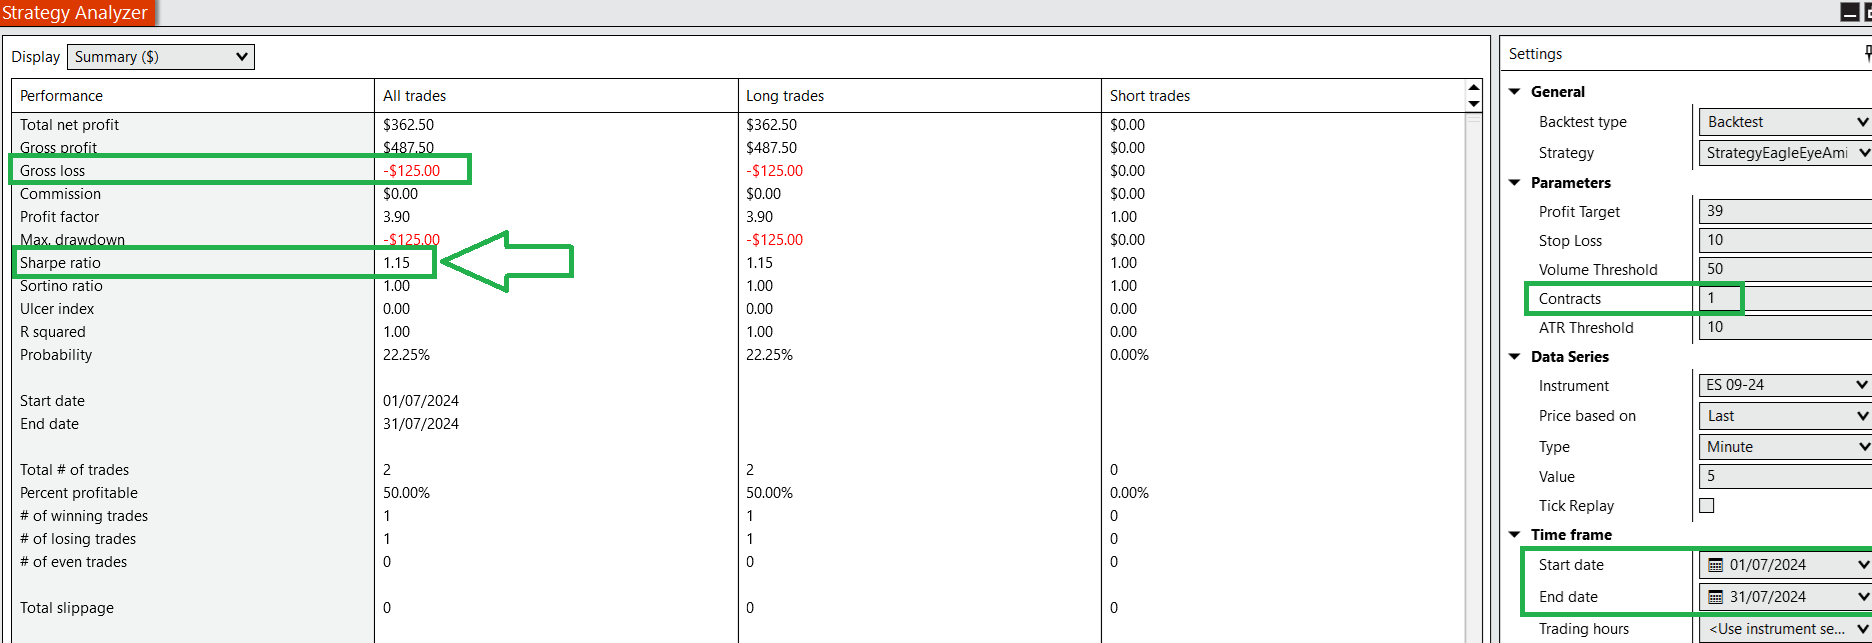Open the Start date calendar picker icon
The height and width of the screenshot is (643, 1872).
pos(1715,565)
